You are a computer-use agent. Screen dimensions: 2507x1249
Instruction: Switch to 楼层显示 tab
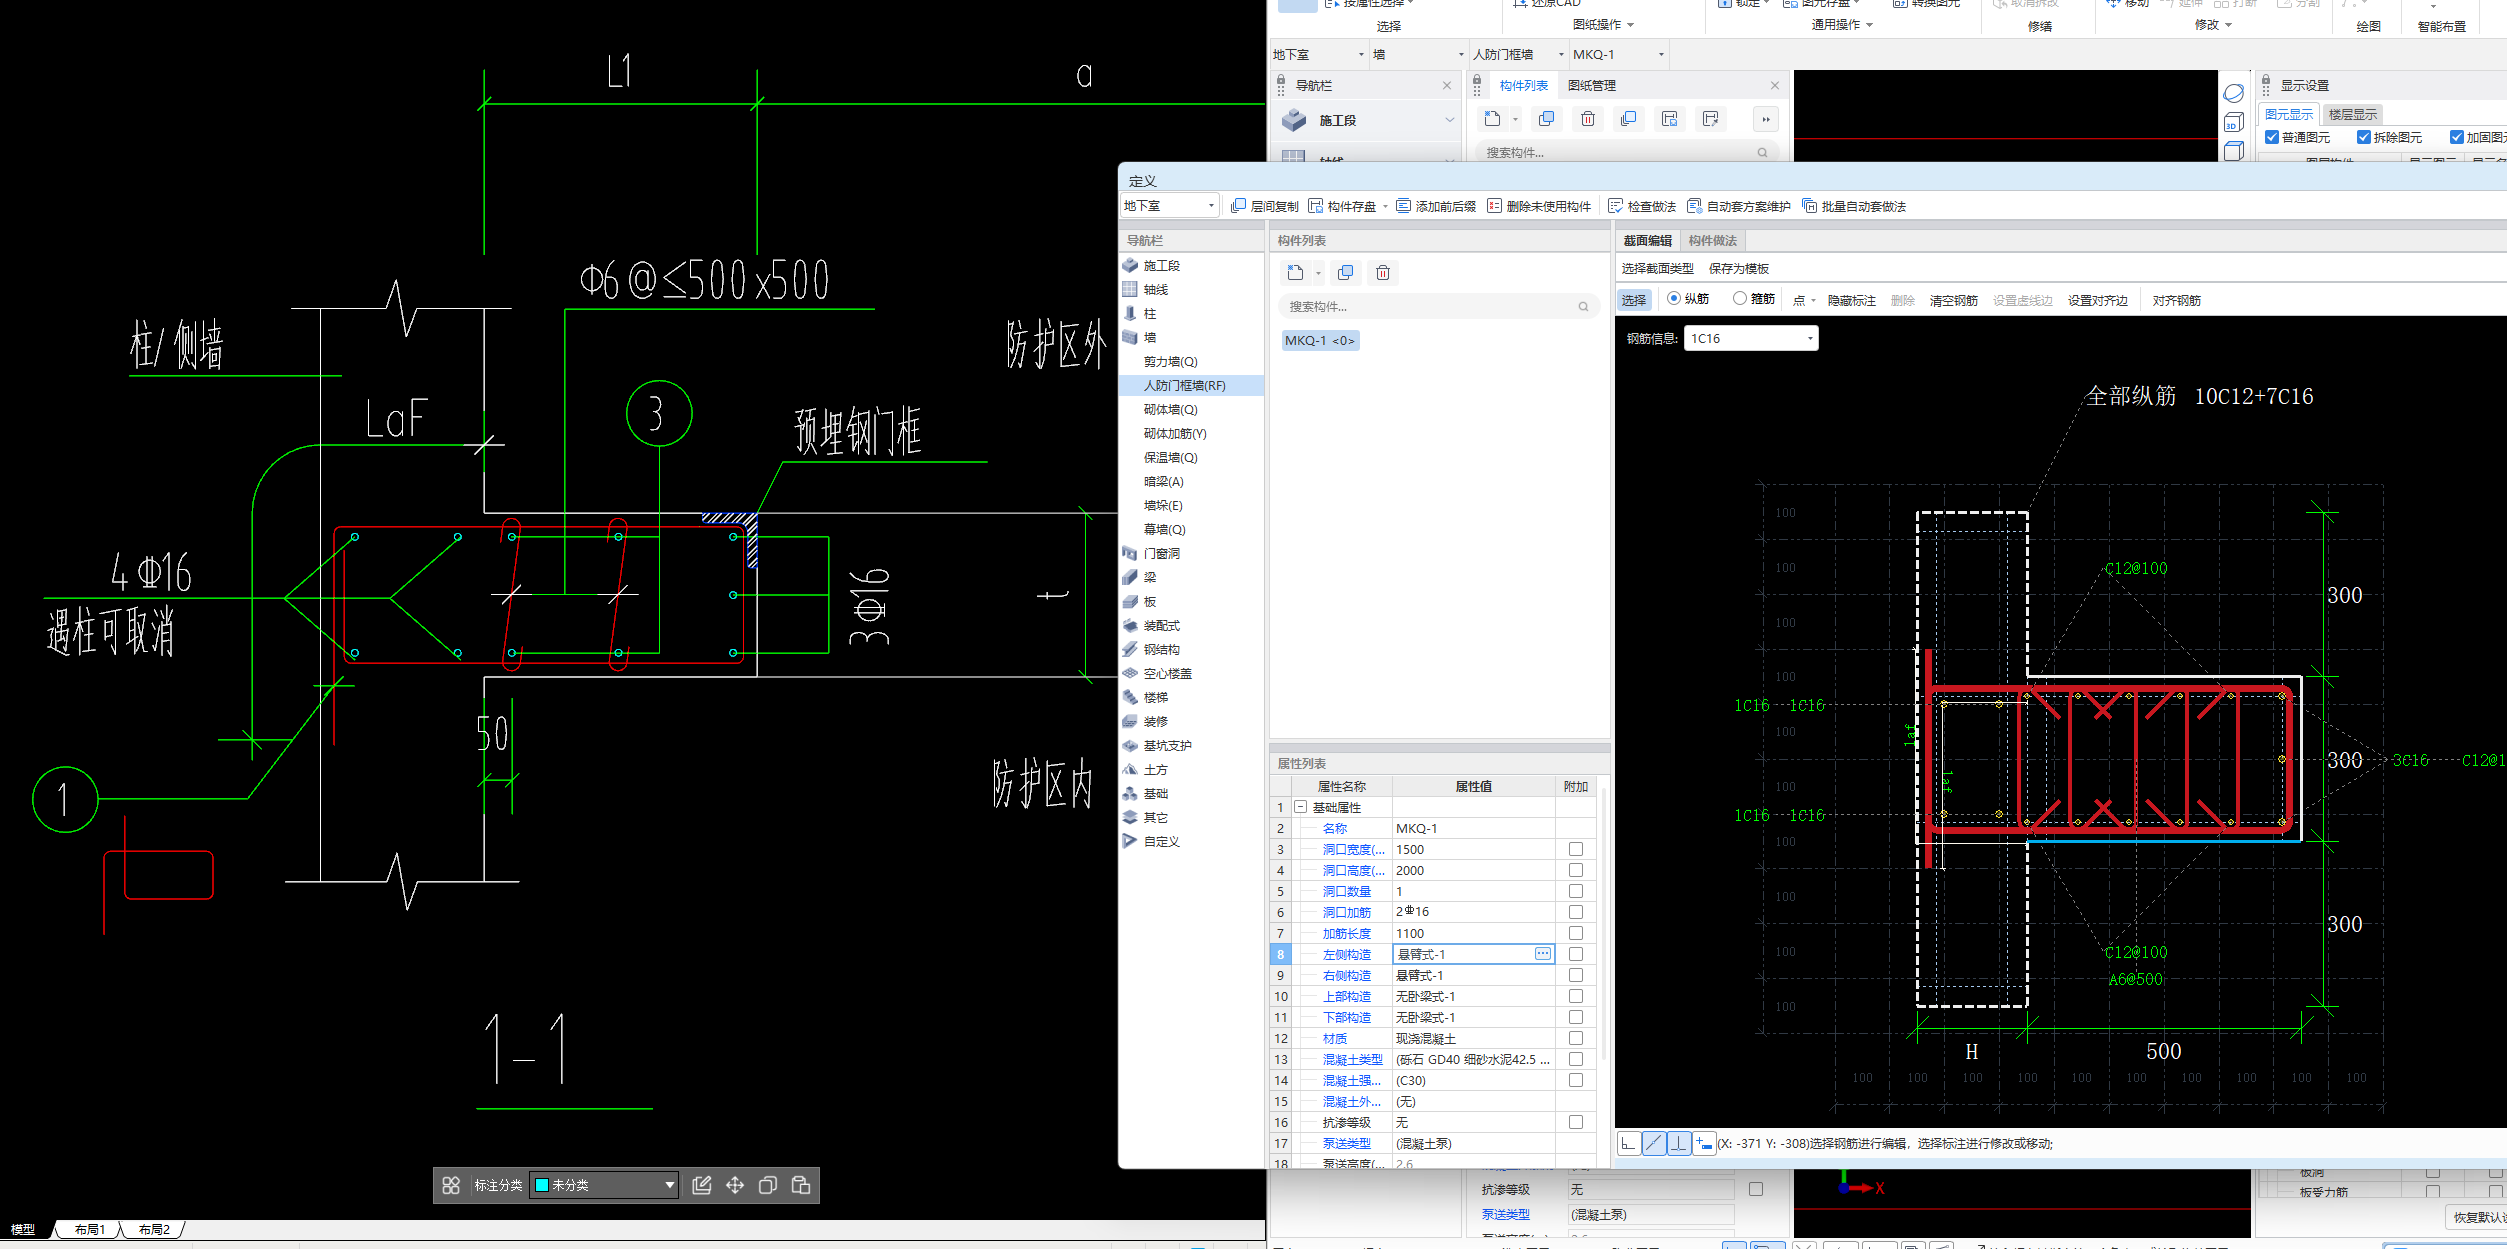click(x=2353, y=115)
